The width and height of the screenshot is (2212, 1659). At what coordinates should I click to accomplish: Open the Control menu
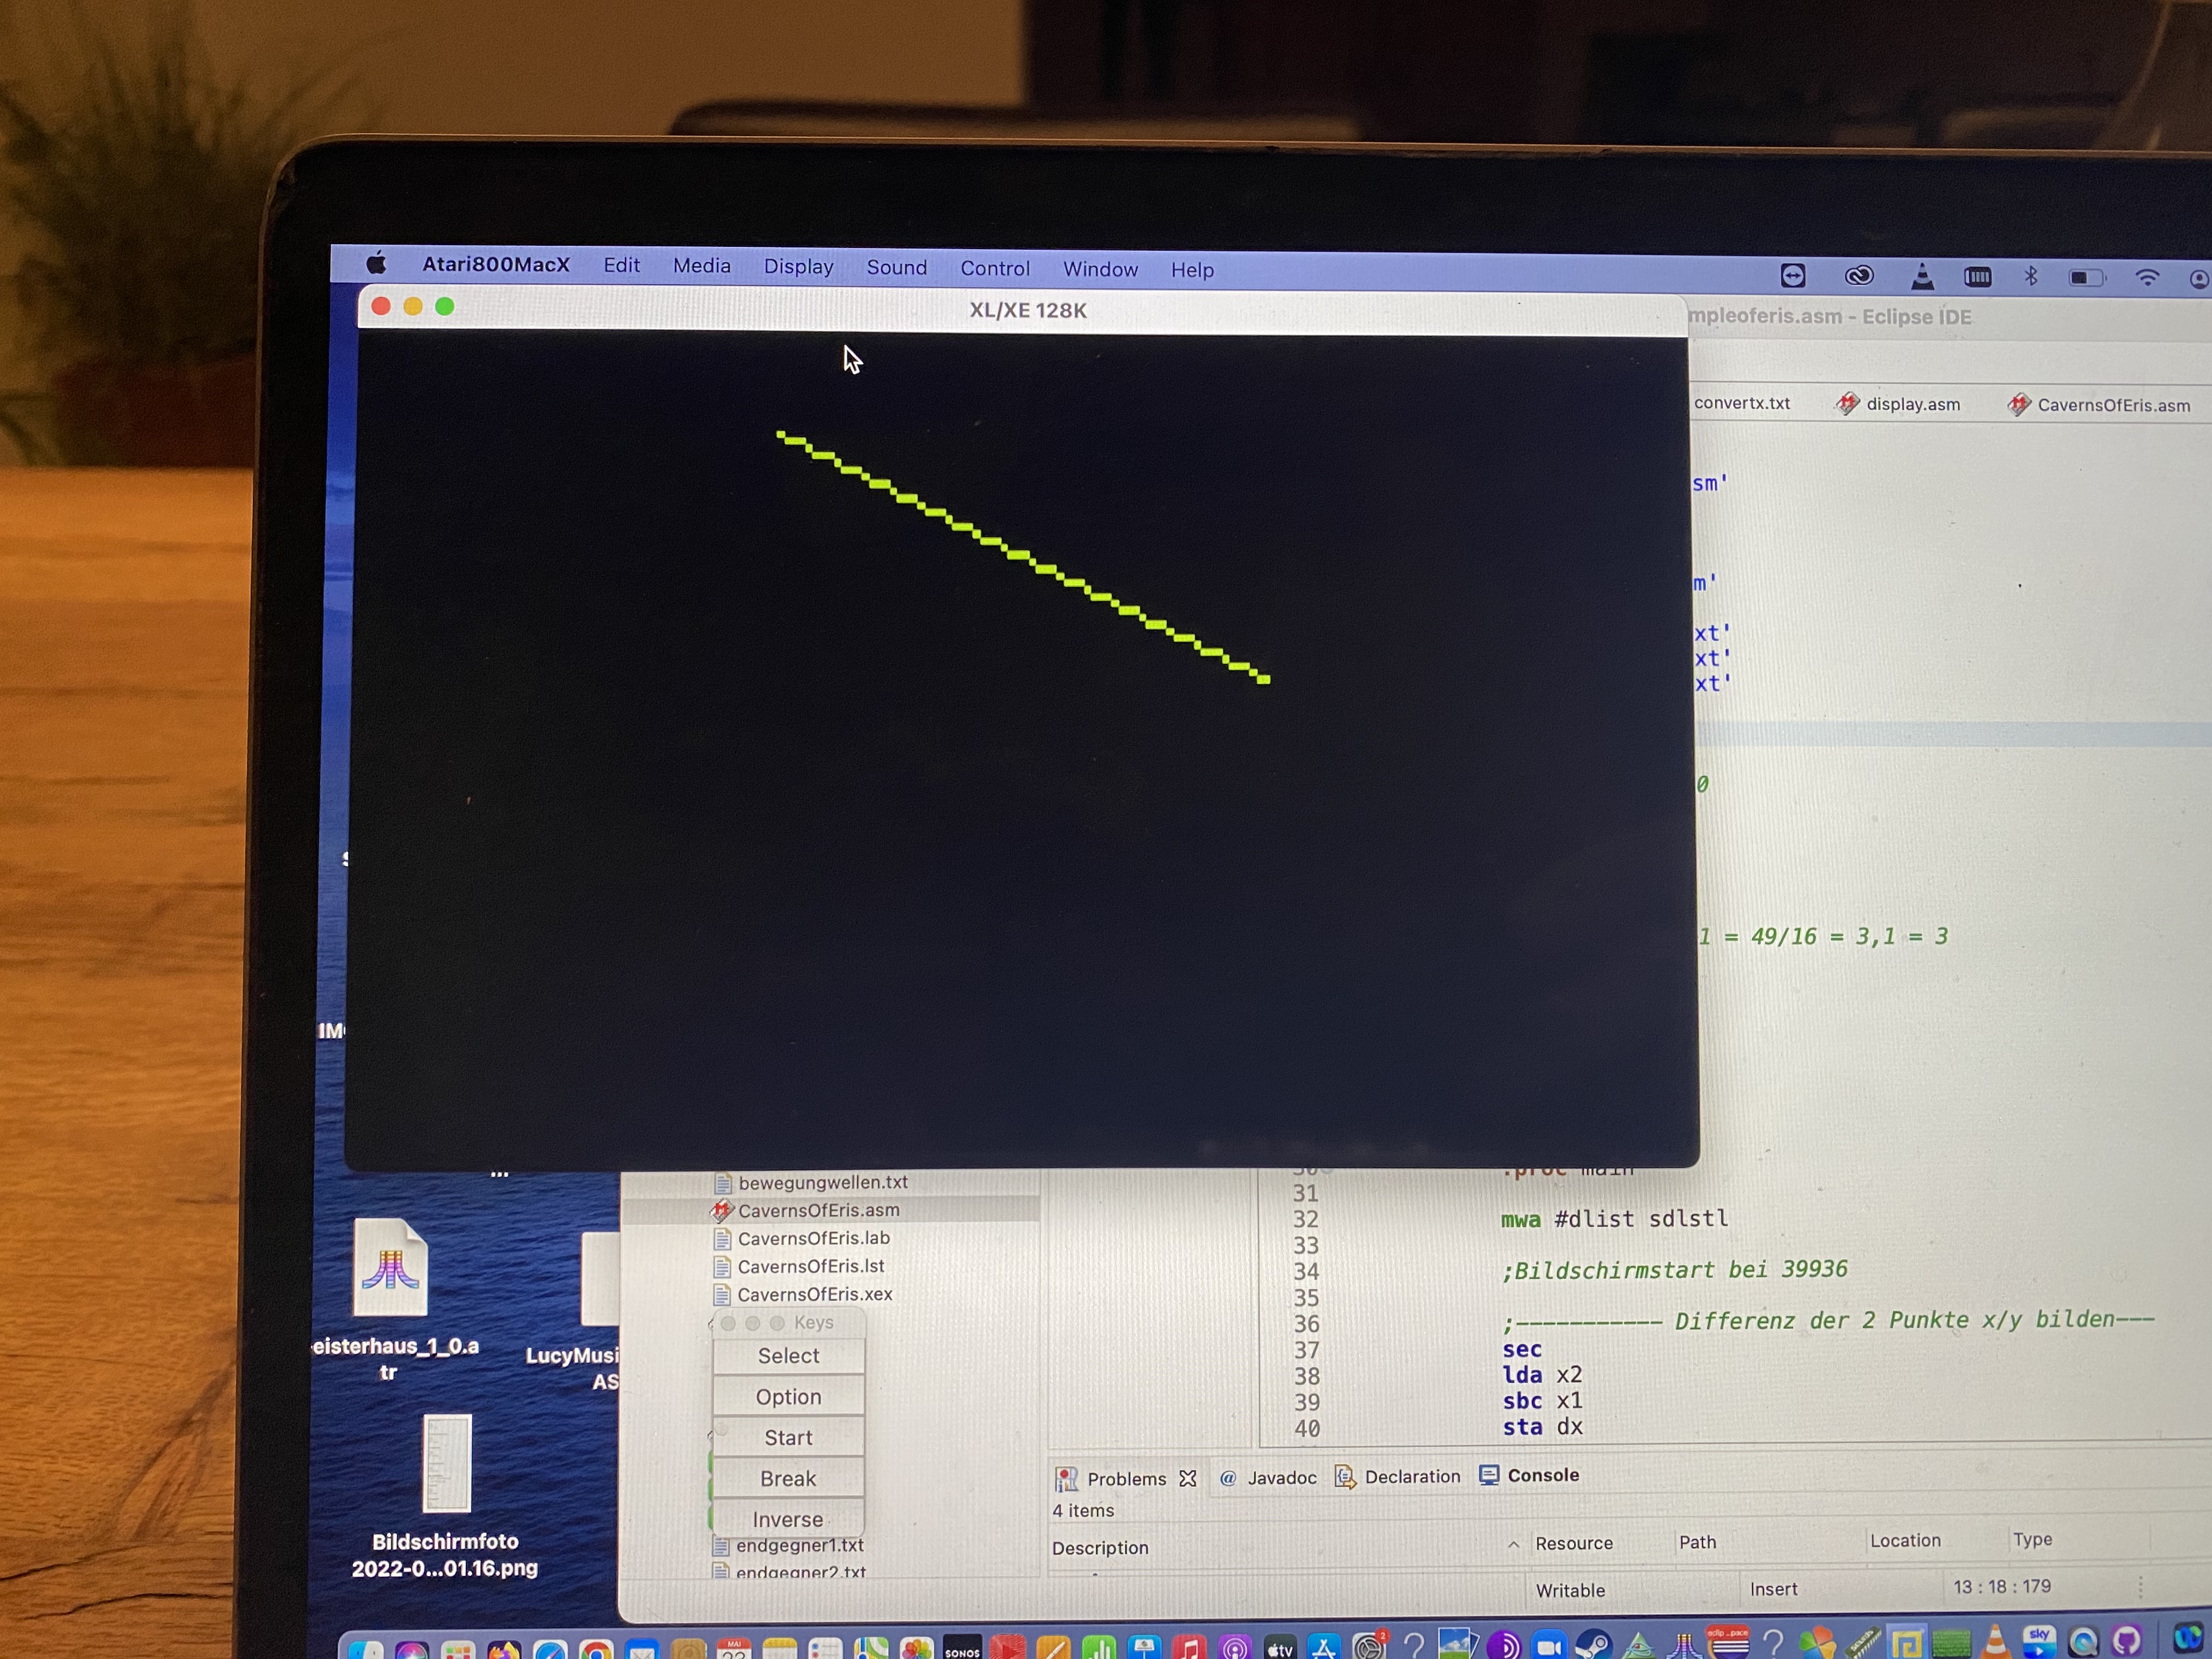994,269
